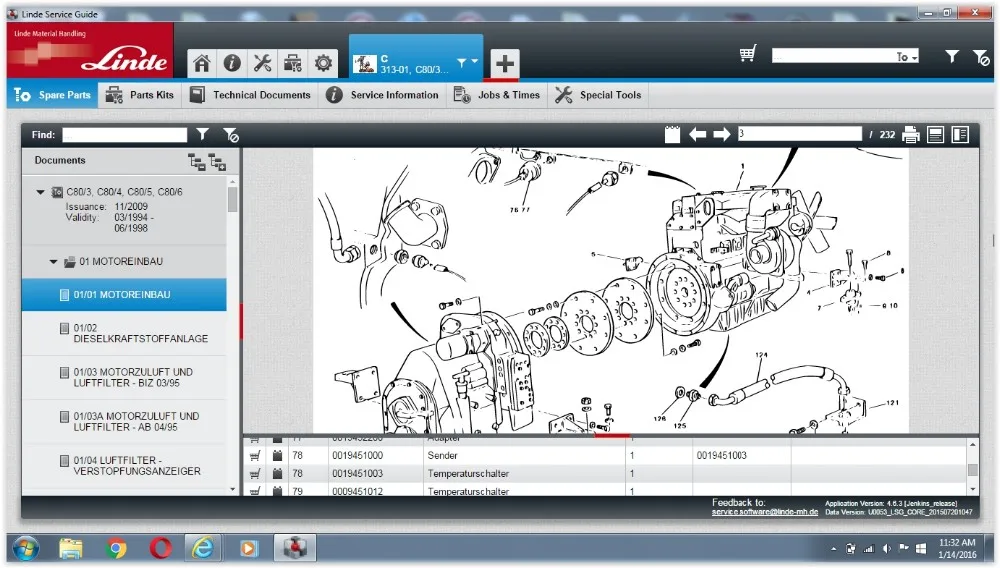Image resolution: width=1000 pixels, height=568 pixels.
Task: Open the Special Tools tab
Action: coord(598,95)
